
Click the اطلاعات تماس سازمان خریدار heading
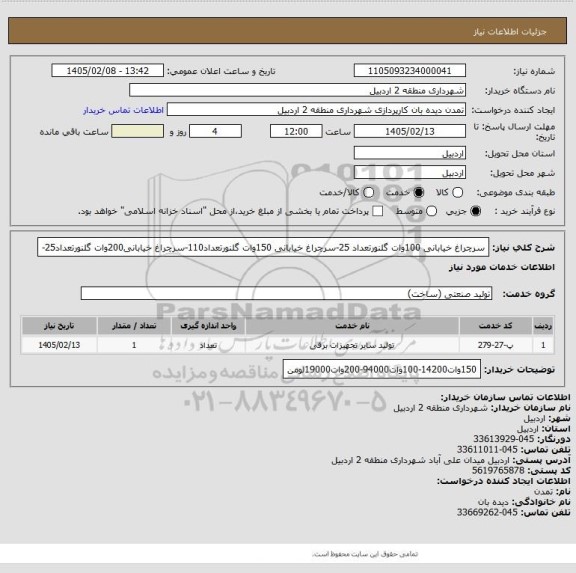505,397
